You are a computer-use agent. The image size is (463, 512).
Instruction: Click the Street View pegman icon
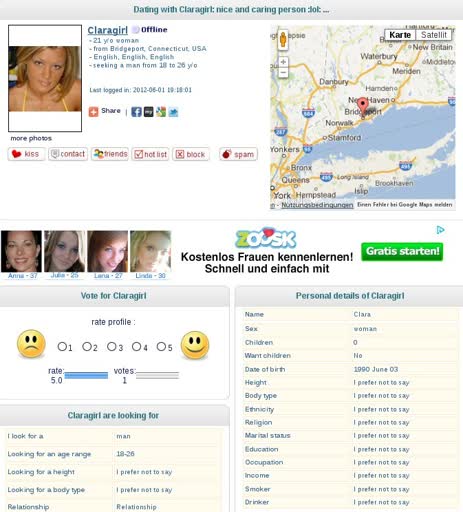[283, 39]
